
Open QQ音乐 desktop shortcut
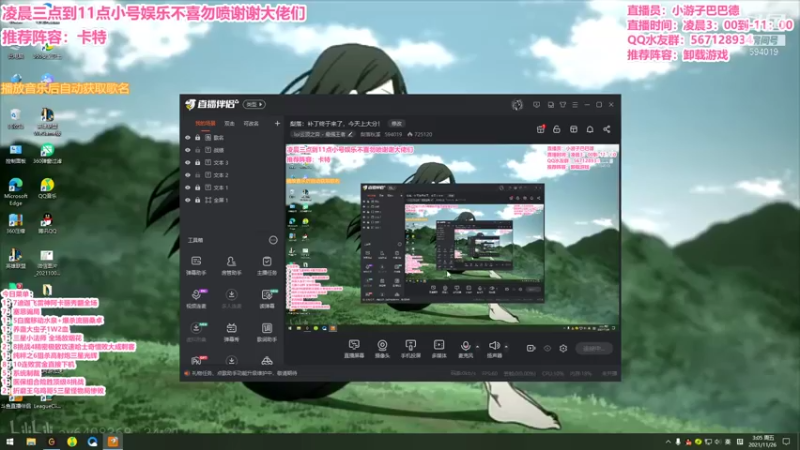[x=47, y=188]
